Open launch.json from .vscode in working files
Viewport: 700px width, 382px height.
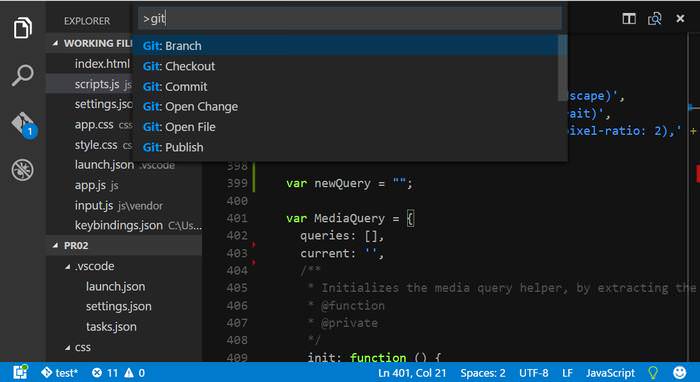tap(104, 165)
